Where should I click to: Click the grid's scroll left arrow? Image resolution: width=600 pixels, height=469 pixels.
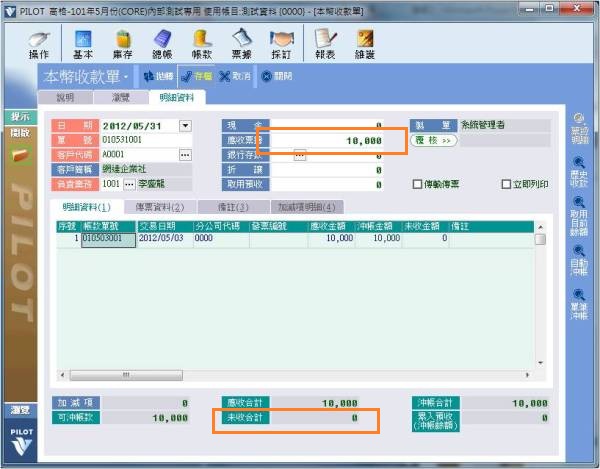click(62, 375)
